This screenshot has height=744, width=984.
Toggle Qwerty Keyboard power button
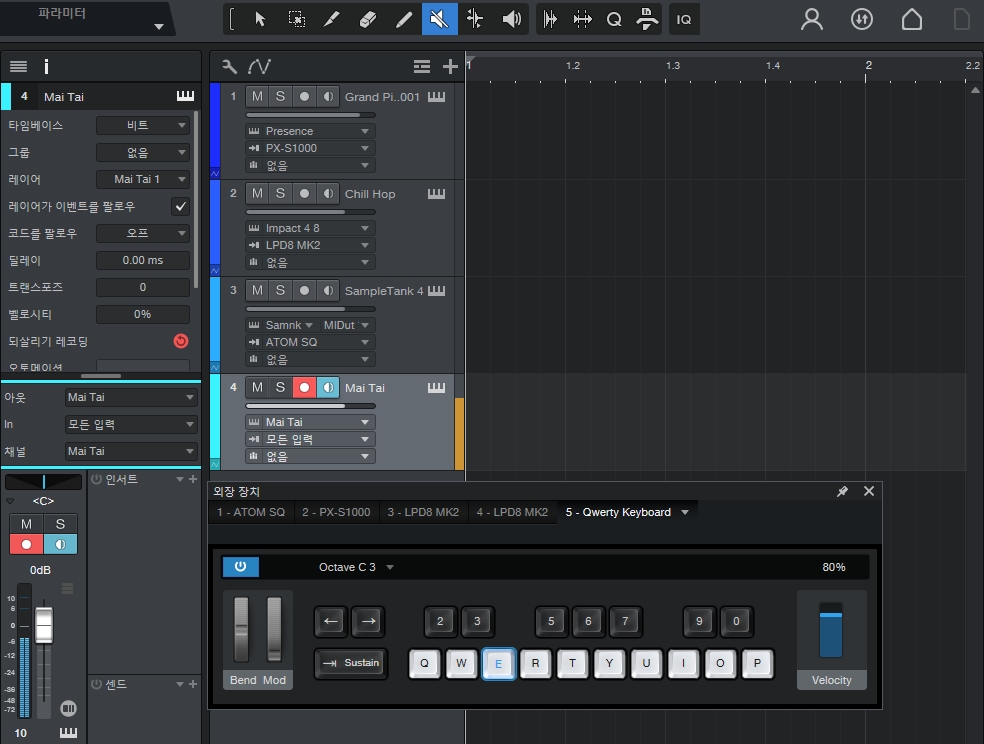click(240, 566)
